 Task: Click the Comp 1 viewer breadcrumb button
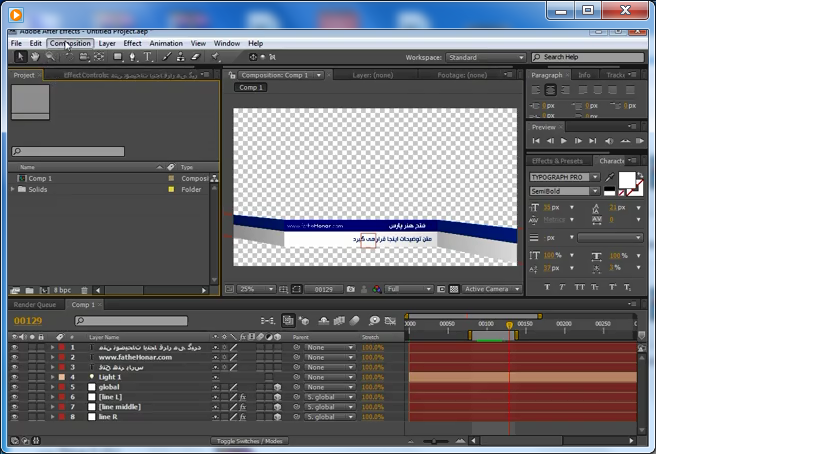251,88
